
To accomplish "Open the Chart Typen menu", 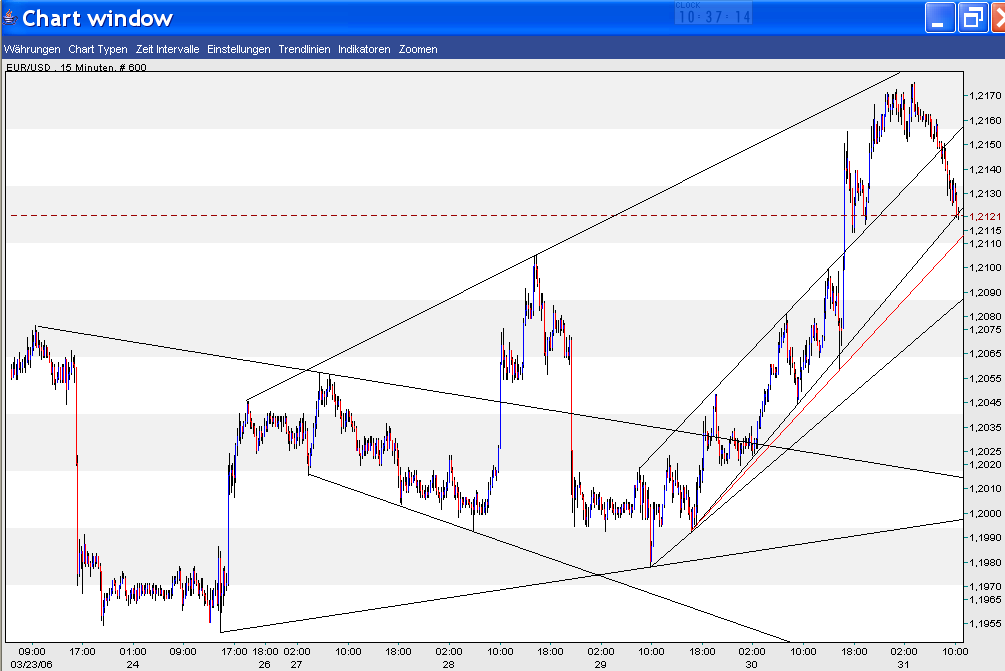I will (96, 48).
